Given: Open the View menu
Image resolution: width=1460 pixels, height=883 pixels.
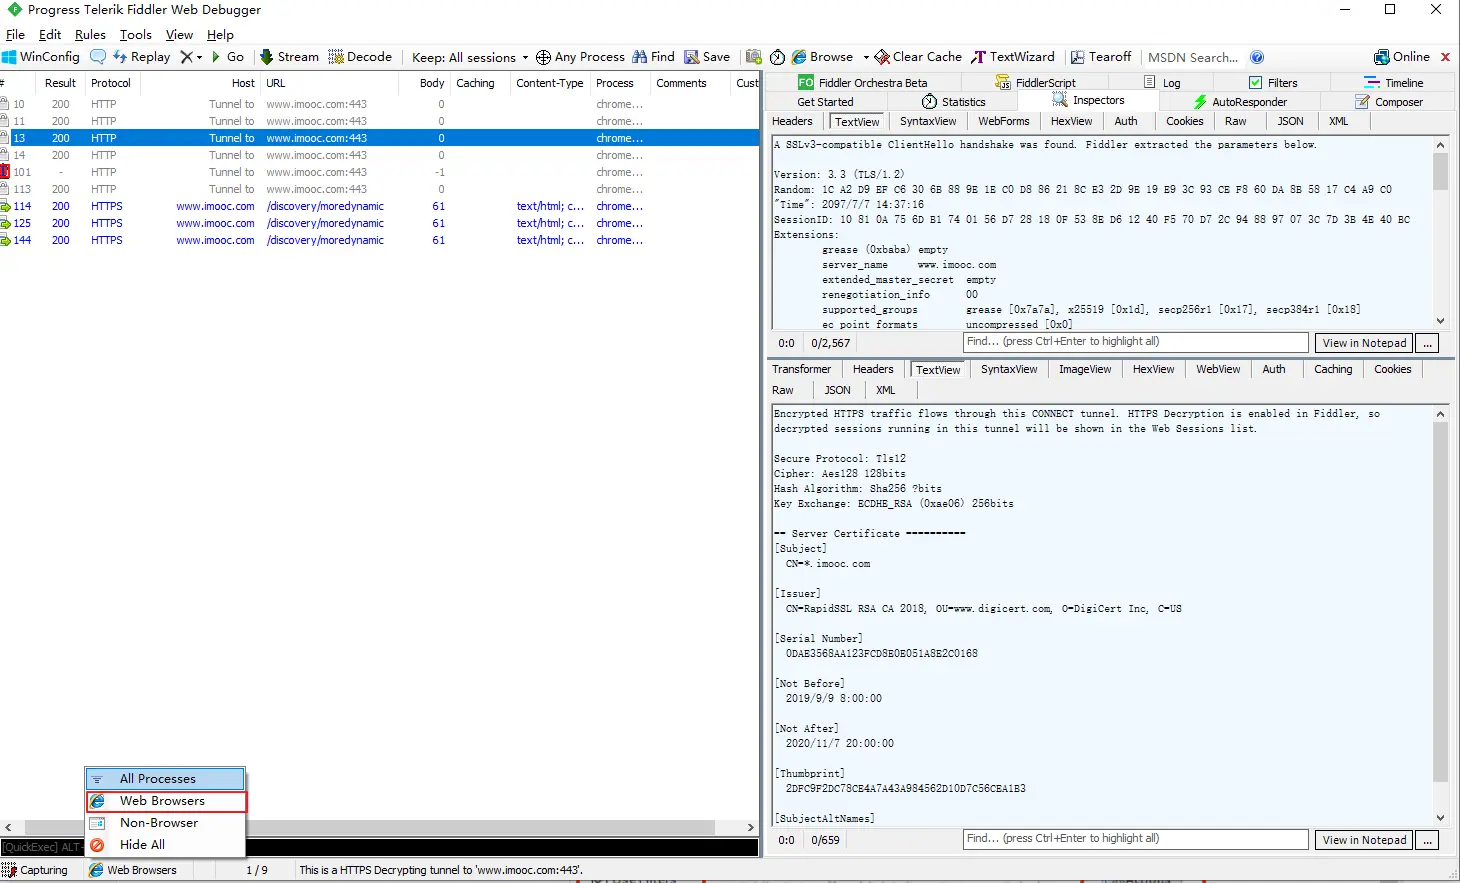Looking at the screenshot, I should [x=179, y=34].
